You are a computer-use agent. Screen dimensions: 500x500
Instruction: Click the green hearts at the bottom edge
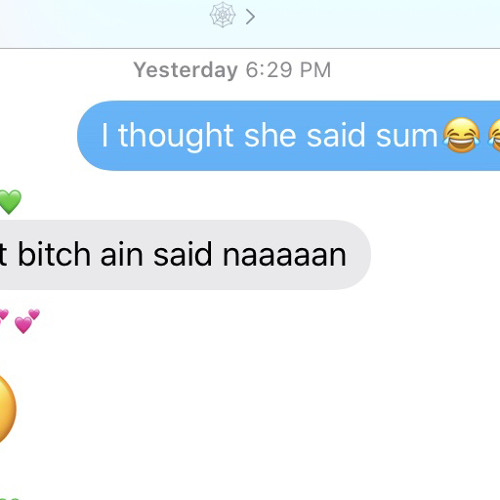tap(9, 499)
